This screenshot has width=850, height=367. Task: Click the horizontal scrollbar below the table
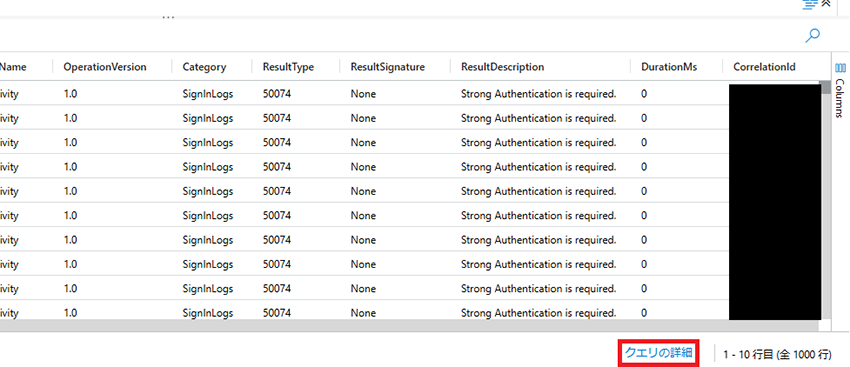click(409, 325)
